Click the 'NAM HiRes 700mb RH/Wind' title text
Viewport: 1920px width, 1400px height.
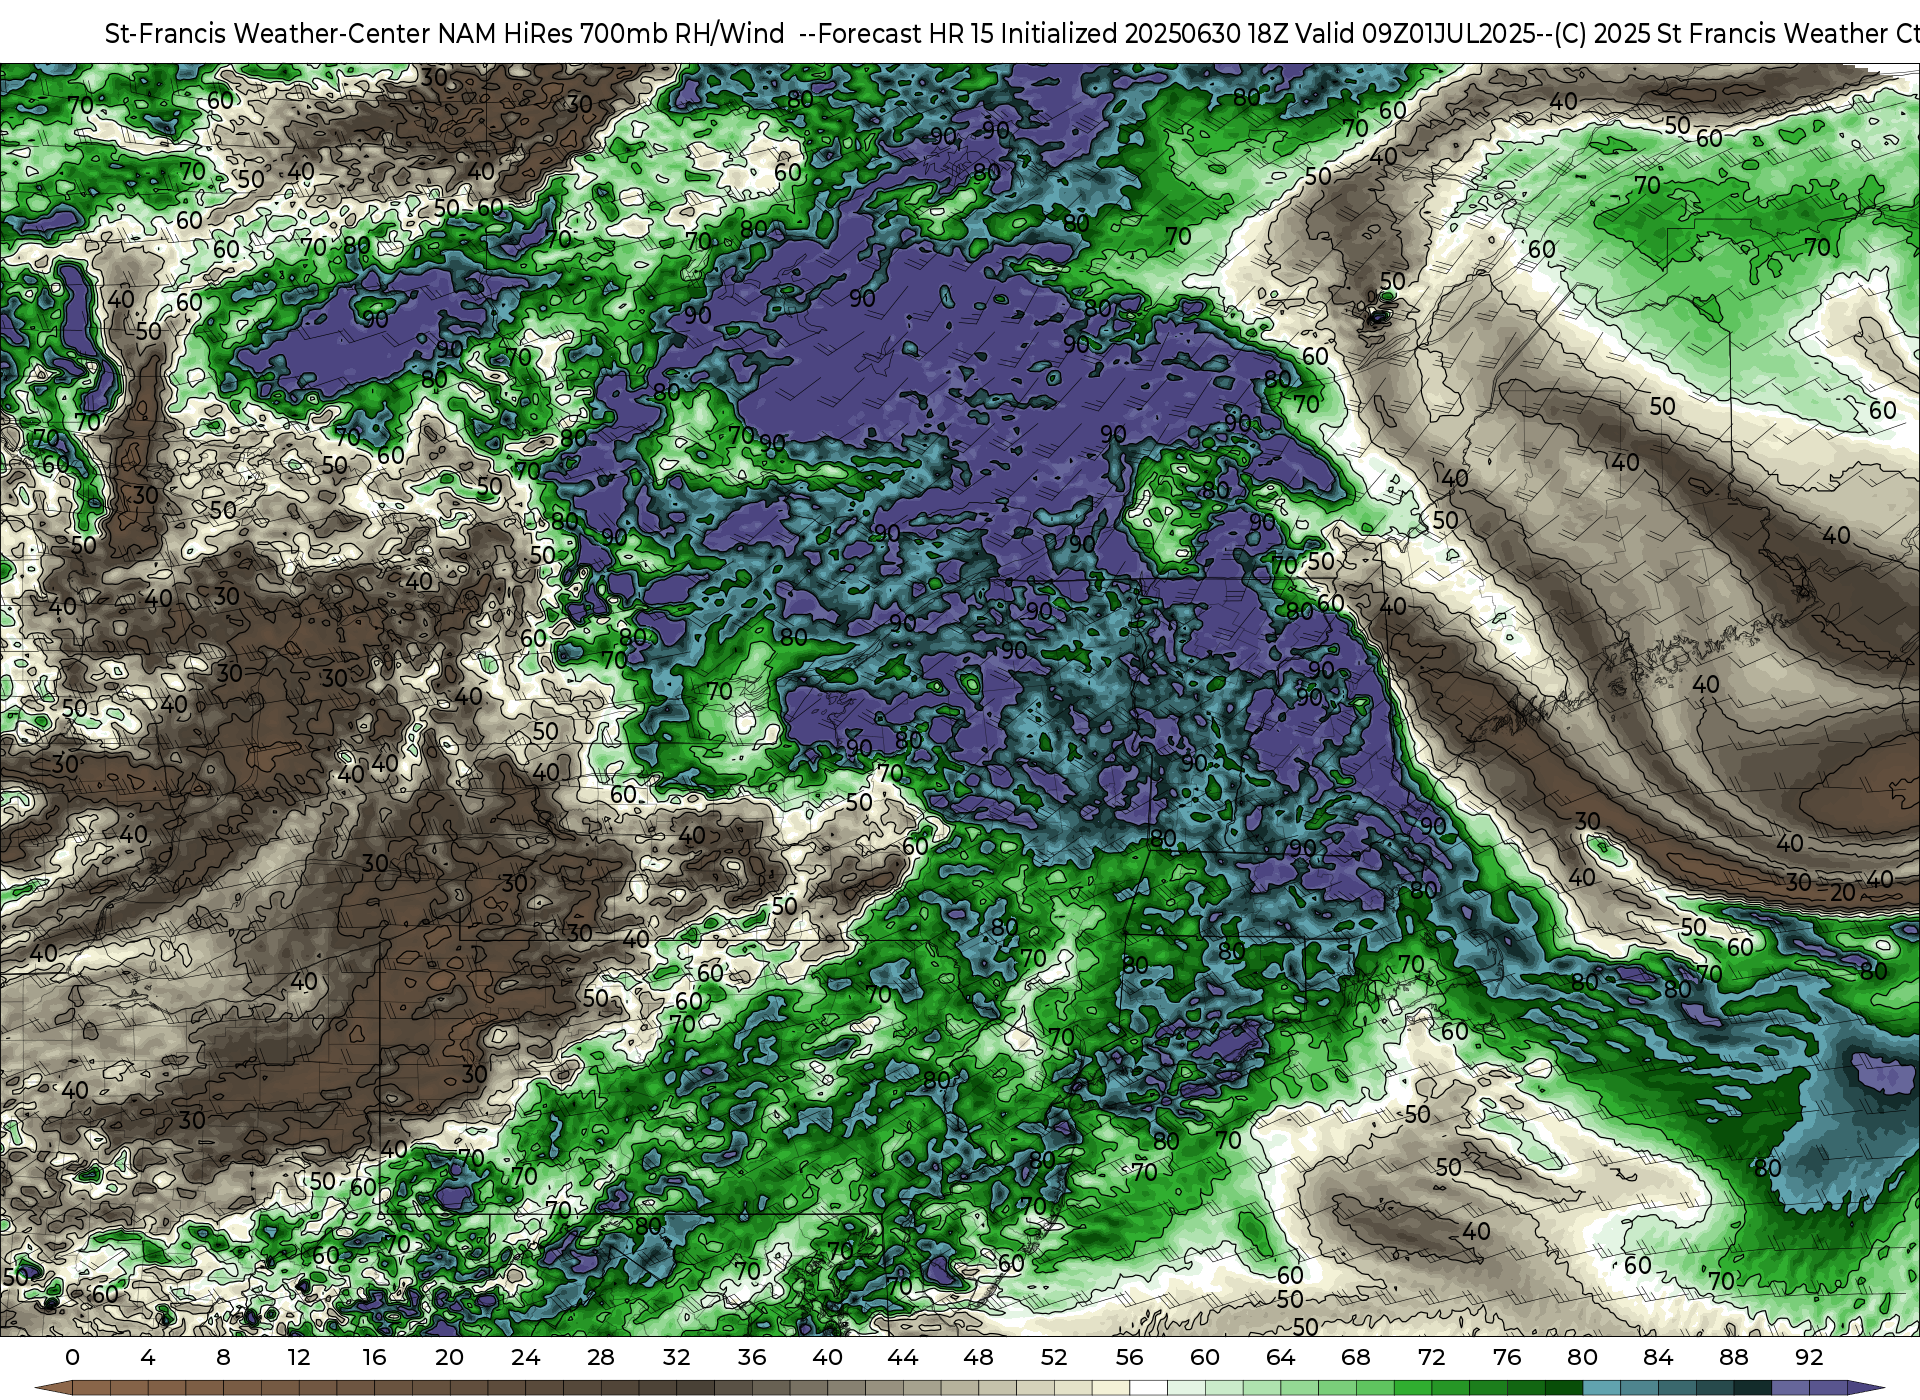(x=611, y=34)
